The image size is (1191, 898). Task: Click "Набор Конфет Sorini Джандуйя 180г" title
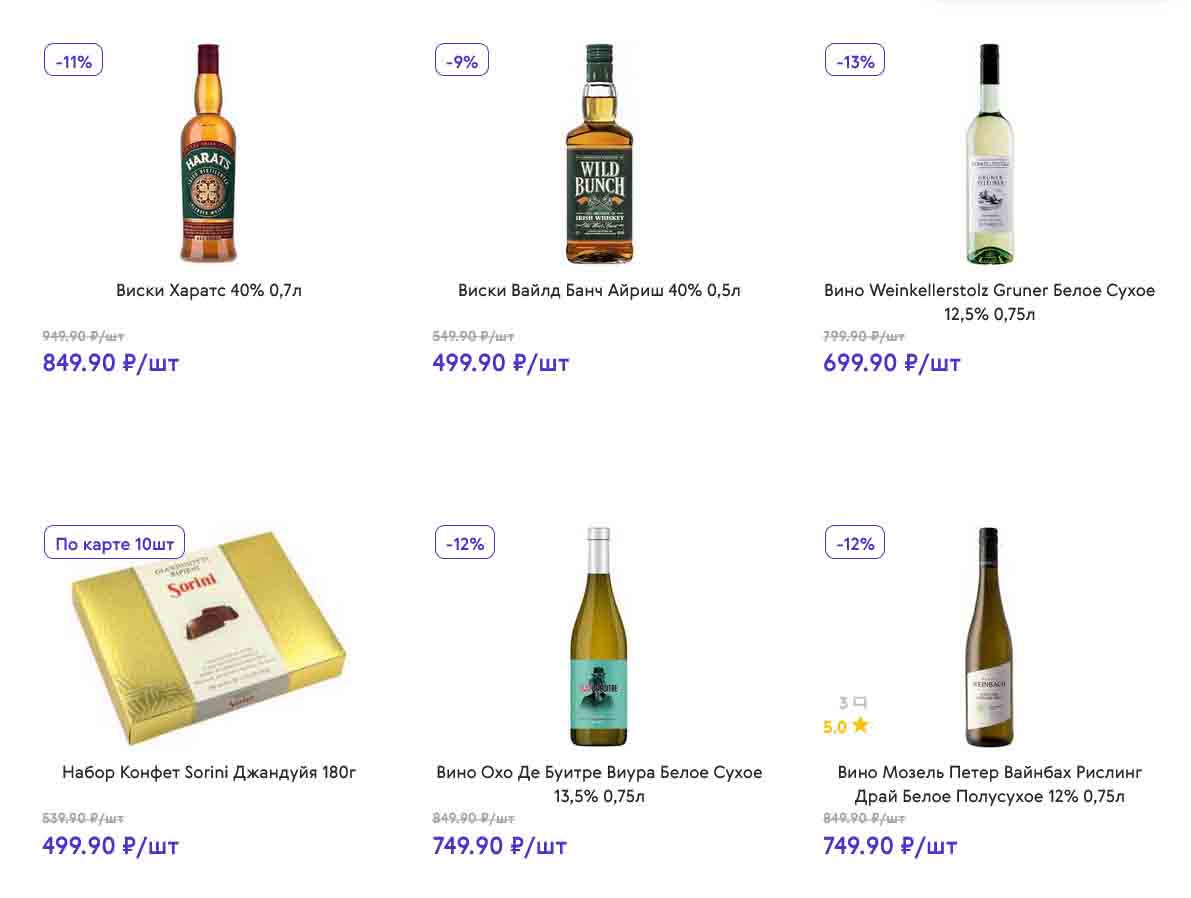click(209, 773)
